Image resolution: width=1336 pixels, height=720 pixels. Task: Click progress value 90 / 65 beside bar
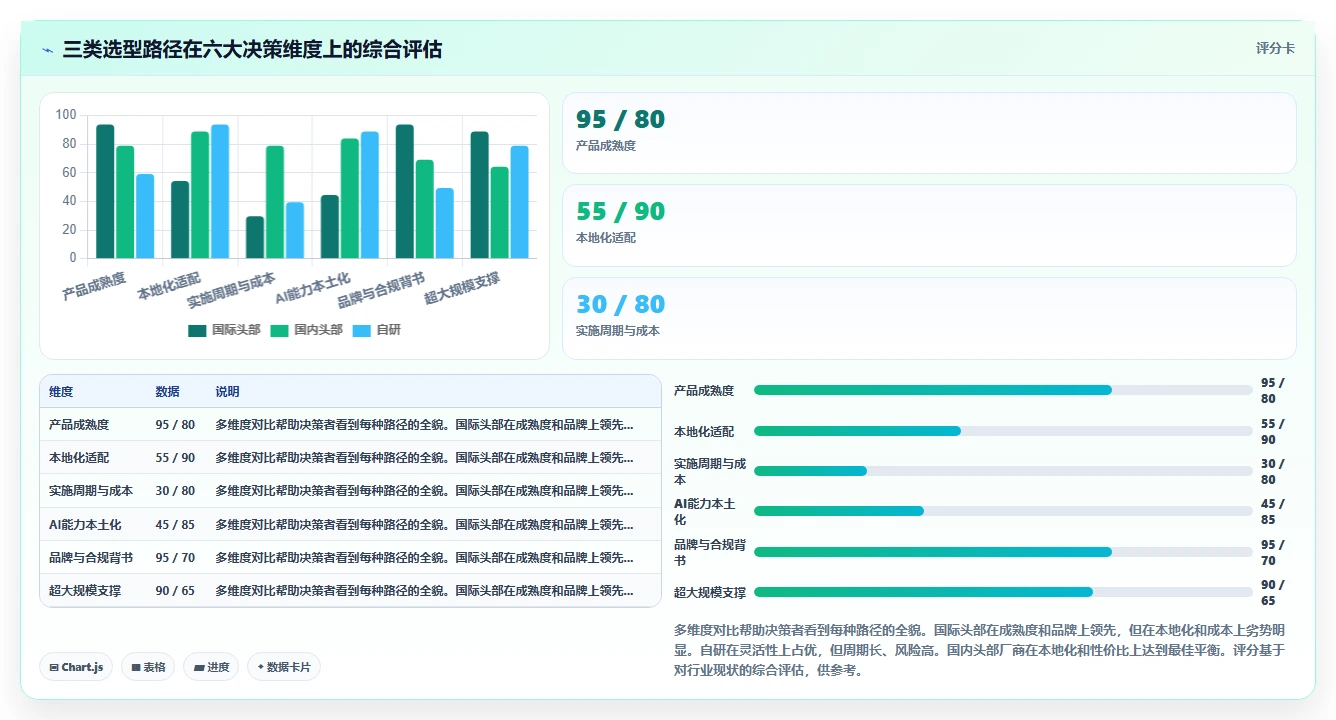coord(1273,593)
